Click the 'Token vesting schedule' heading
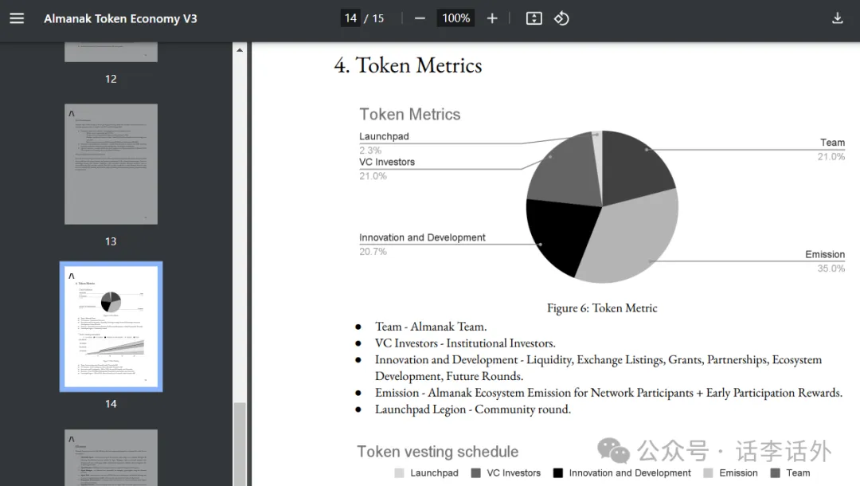The image size is (860, 486). point(438,451)
